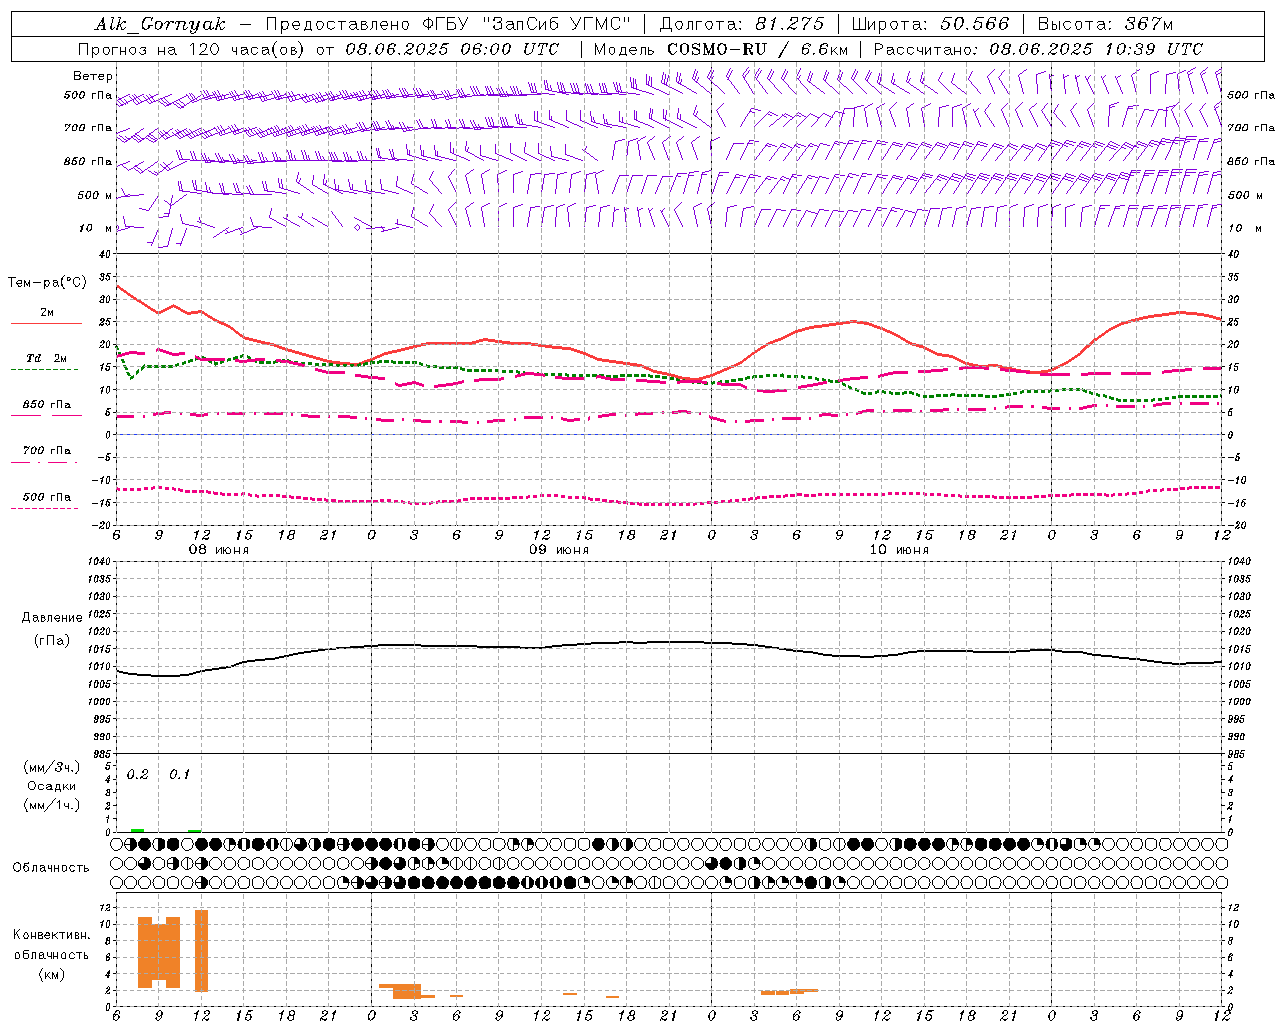Viewport: 1280px width, 1024px height.
Task: Select the Td 2м dew point legend entry
Action: [45, 362]
